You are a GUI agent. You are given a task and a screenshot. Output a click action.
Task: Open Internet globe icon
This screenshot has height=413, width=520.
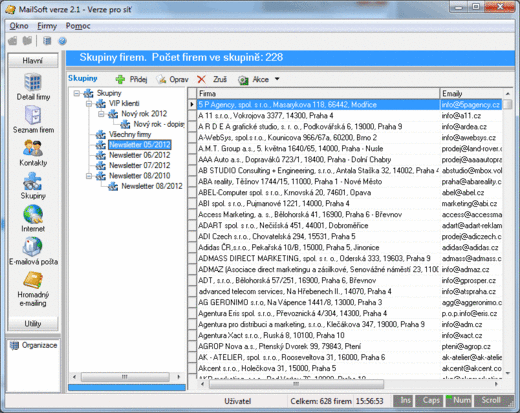(x=33, y=214)
